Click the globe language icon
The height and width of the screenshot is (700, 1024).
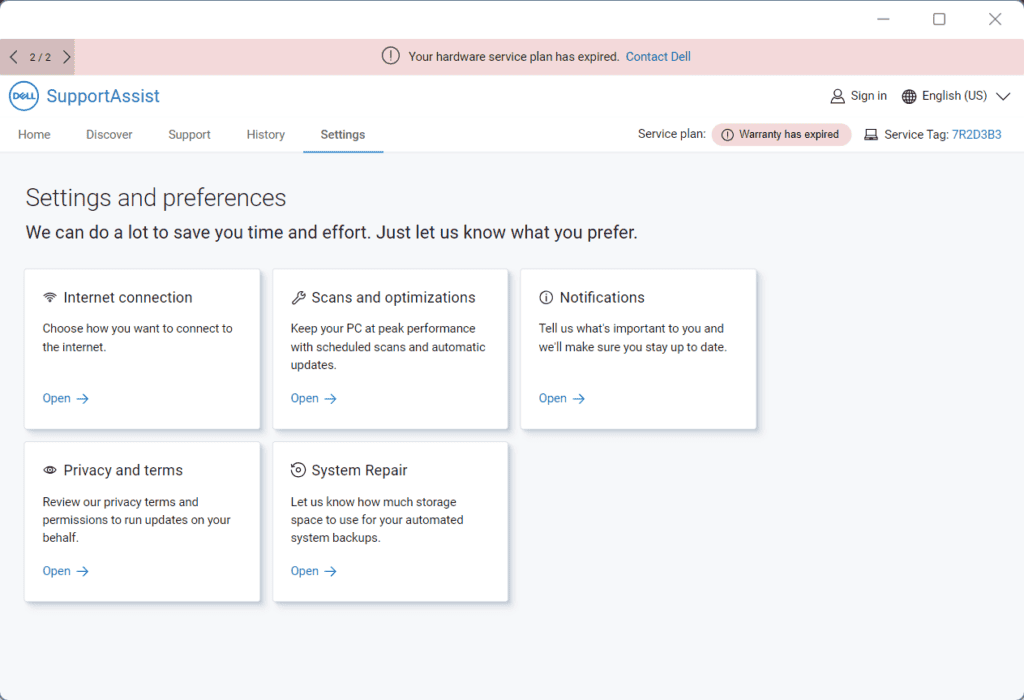pos(909,96)
